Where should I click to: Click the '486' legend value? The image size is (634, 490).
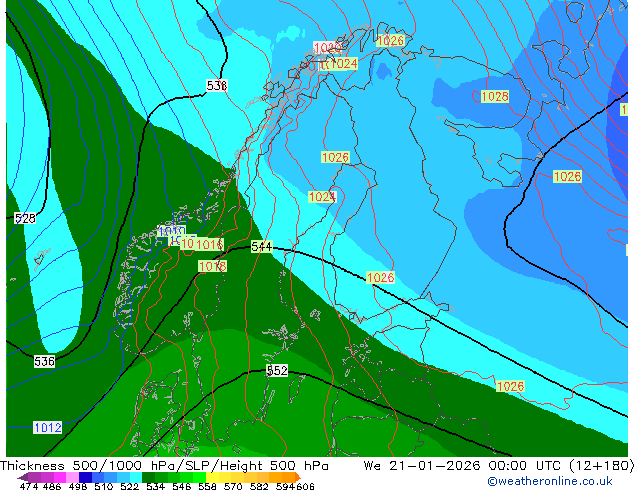point(52,486)
